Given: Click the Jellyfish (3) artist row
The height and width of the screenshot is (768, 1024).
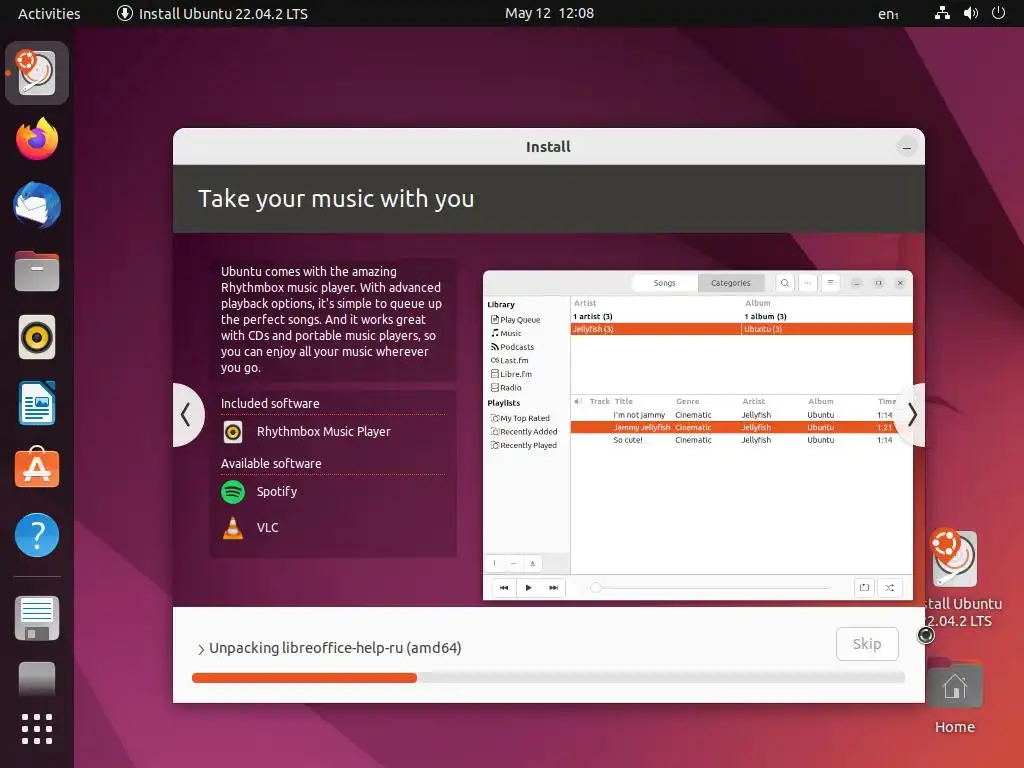Looking at the screenshot, I should pyautogui.click(x=656, y=329).
